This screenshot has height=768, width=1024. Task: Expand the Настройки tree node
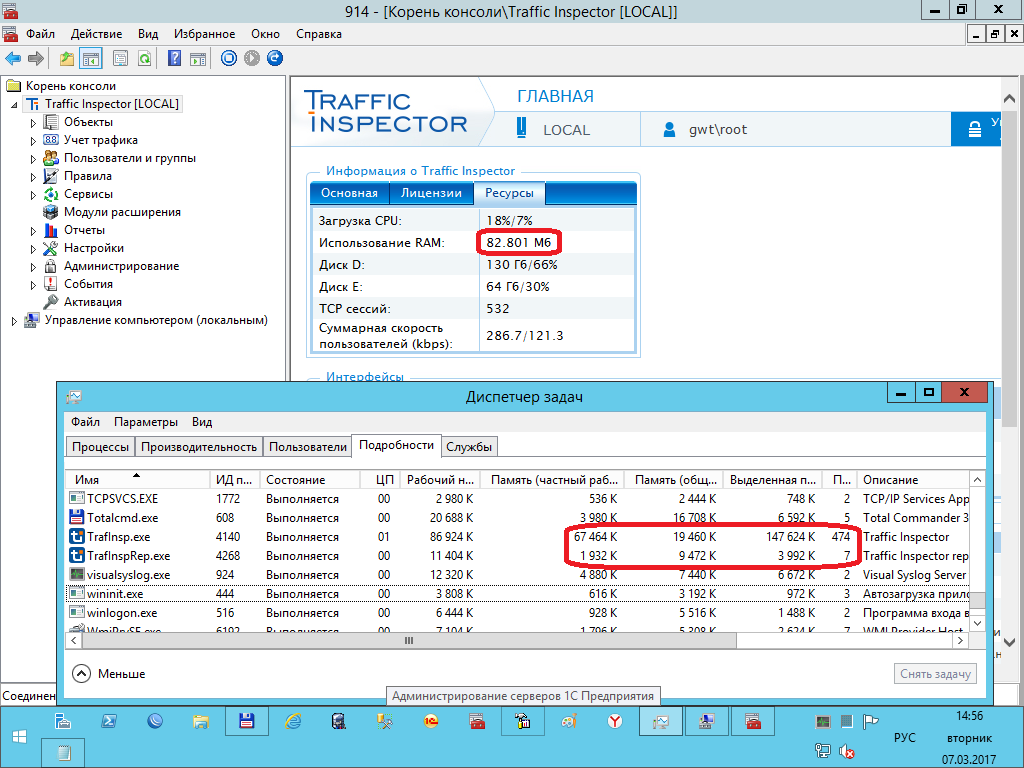coord(33,249)
